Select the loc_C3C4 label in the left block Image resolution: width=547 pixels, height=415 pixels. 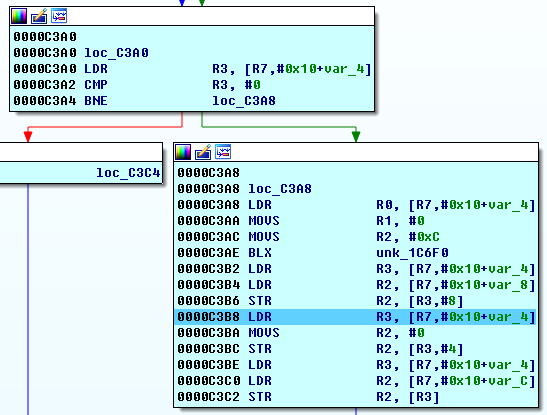tap(128, 173)
